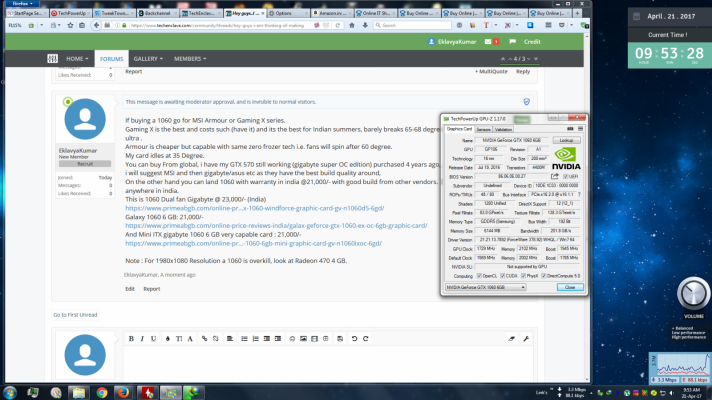Insert an ordered list in the editor
This screenshot has height=400, width=712.
point(256,338)
